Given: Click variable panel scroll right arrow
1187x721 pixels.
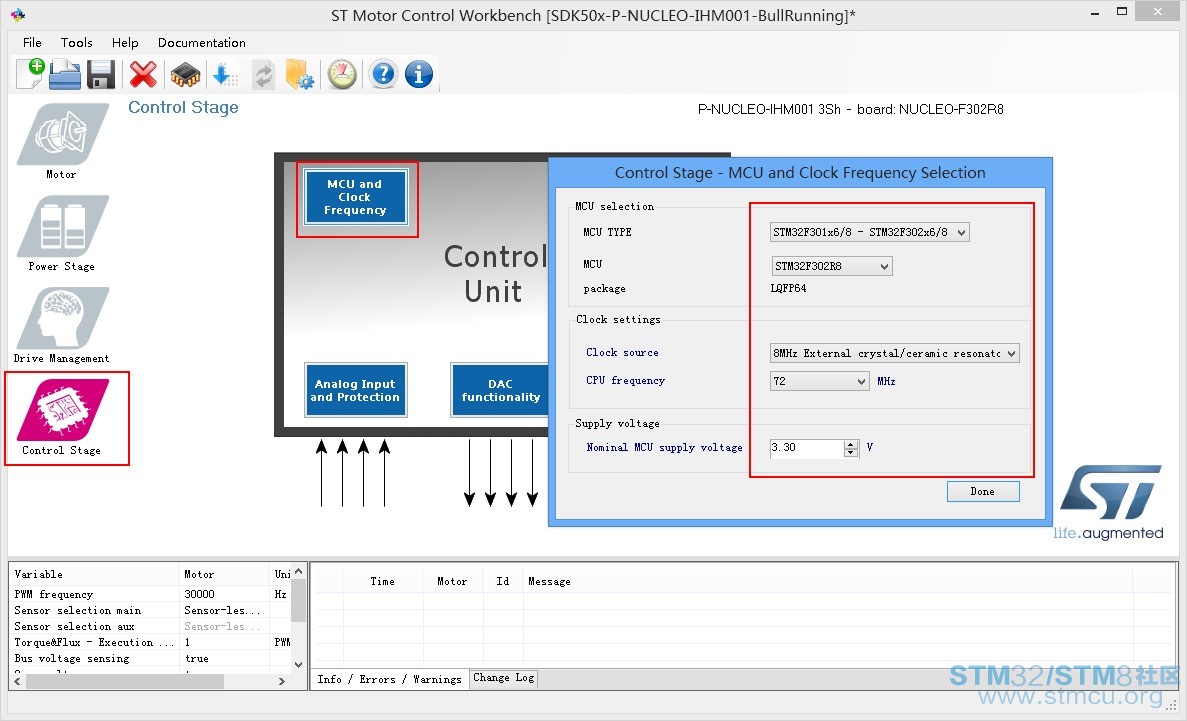Looking at the screenshot, I should pos(282,681).
